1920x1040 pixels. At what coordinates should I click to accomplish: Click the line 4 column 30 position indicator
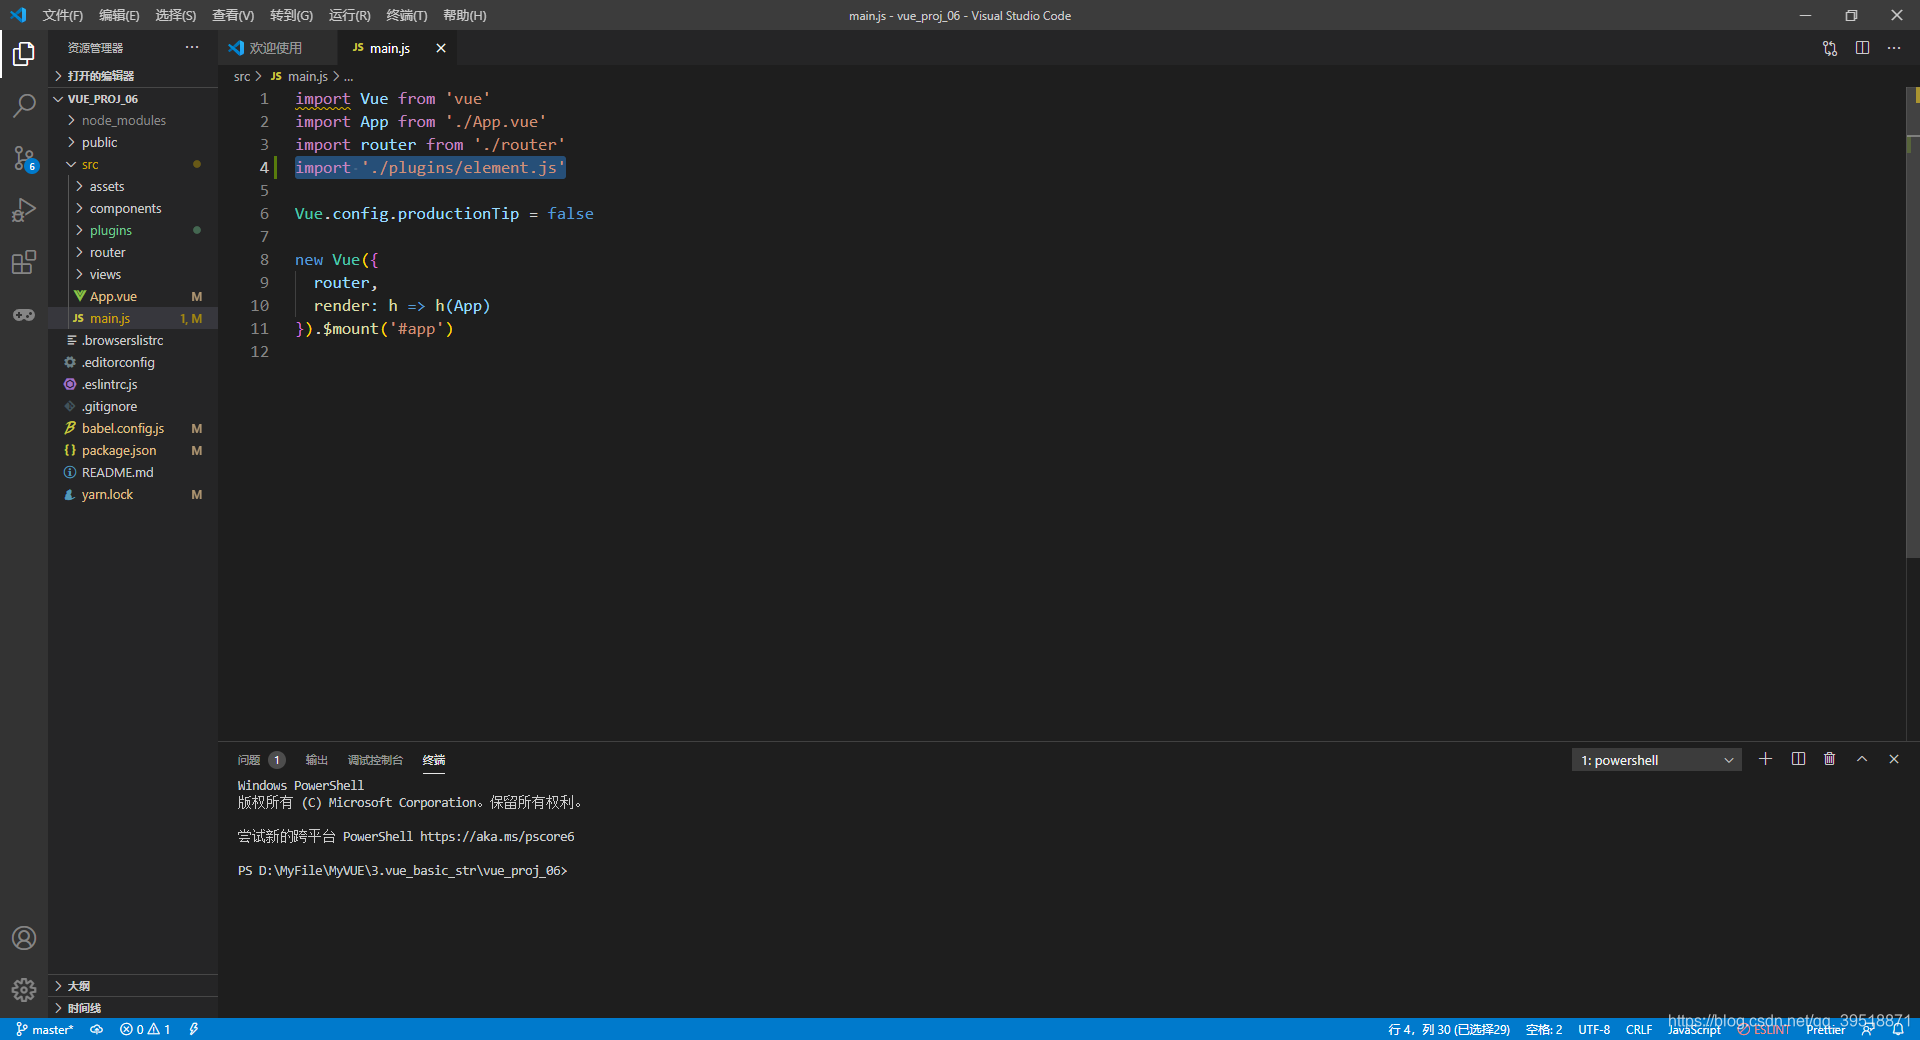pos(1449,1029)
